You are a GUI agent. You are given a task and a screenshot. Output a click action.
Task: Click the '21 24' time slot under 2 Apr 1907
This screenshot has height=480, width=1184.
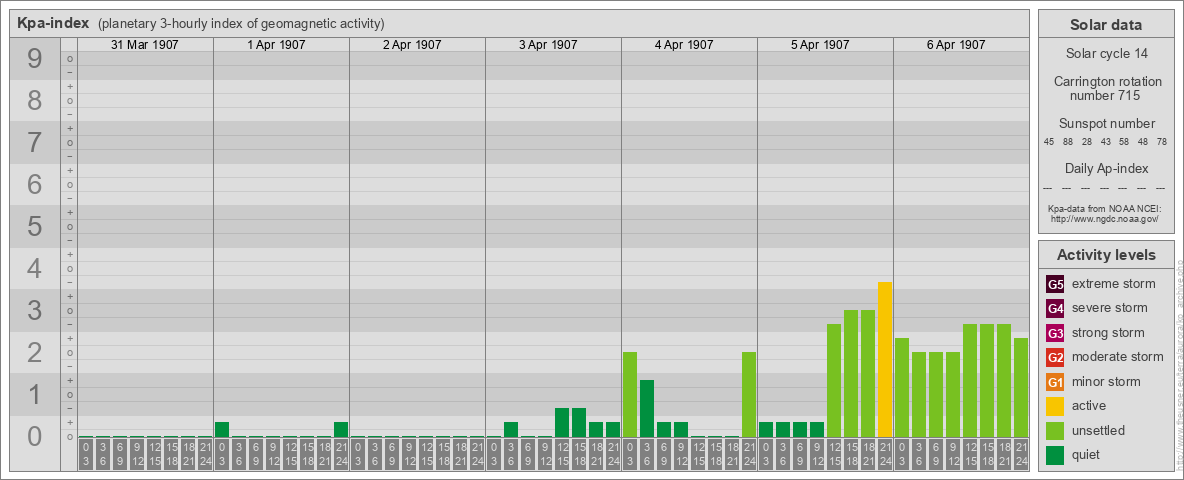click(x=477, y=455)
